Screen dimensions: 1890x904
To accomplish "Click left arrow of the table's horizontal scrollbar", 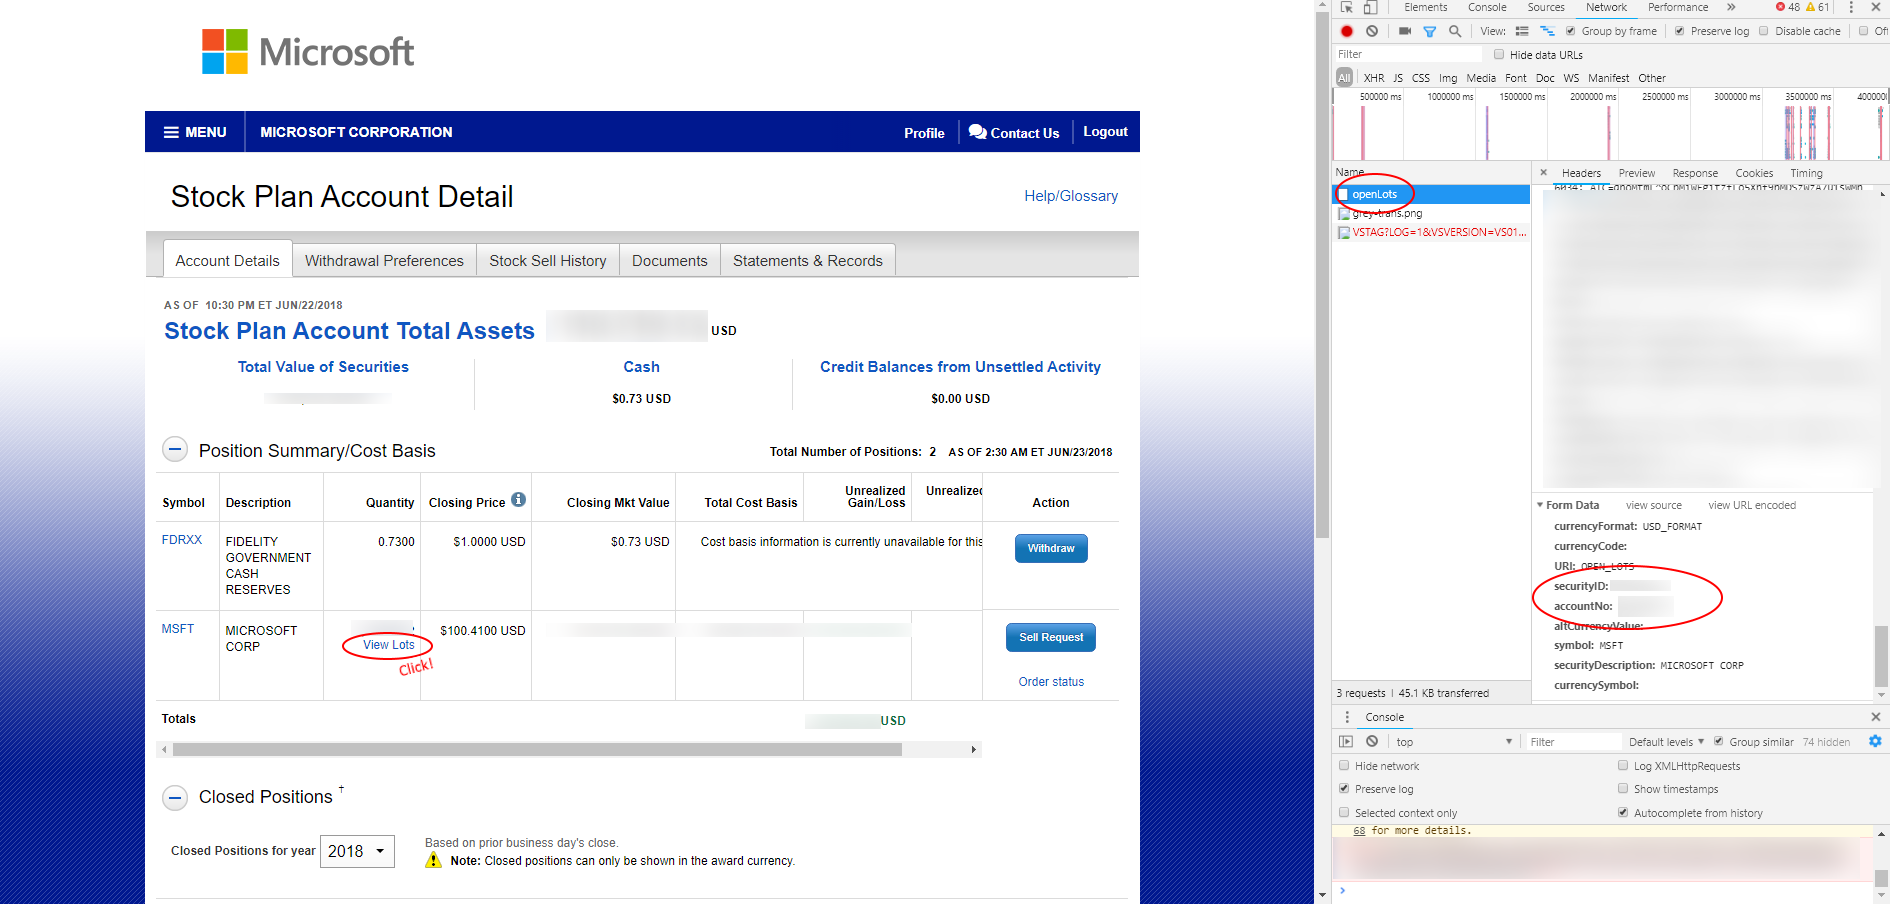I will [165, 750].
